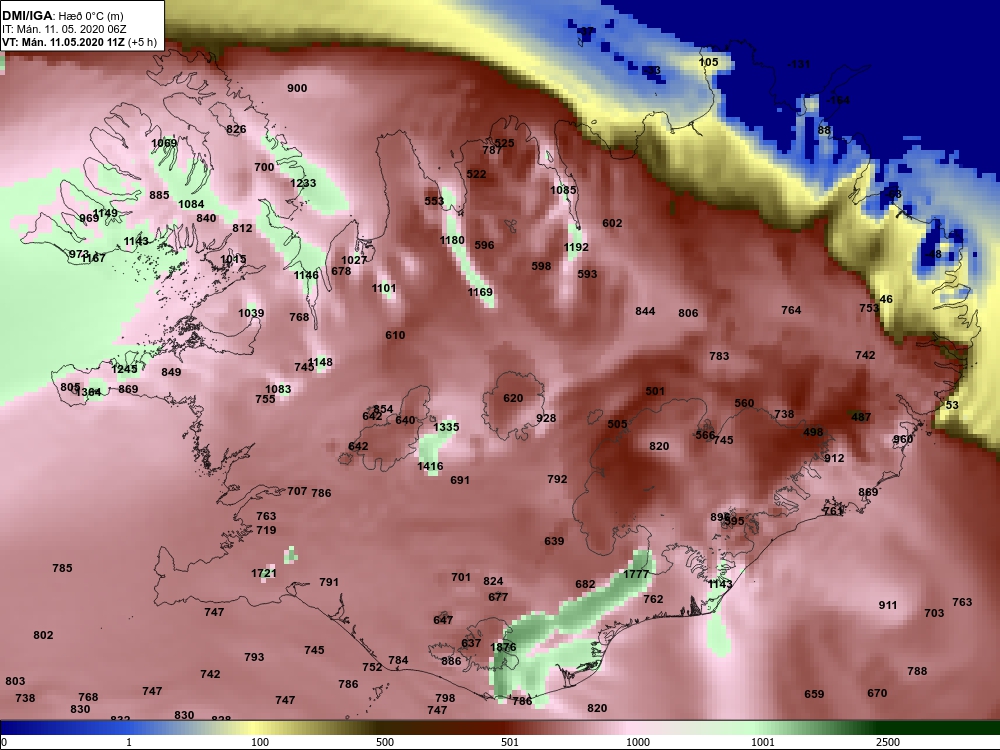Image resolution: width=1000 pixels, height=750 pixels.
Task: Select the map value '886'
Action: (451, 661)
